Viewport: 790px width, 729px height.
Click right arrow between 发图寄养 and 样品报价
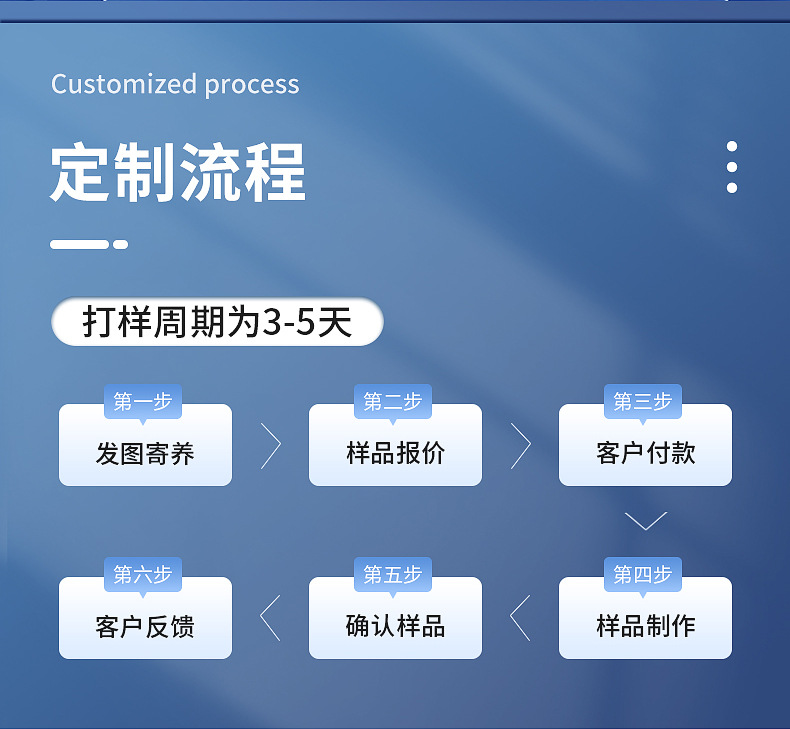coord(271,445)
